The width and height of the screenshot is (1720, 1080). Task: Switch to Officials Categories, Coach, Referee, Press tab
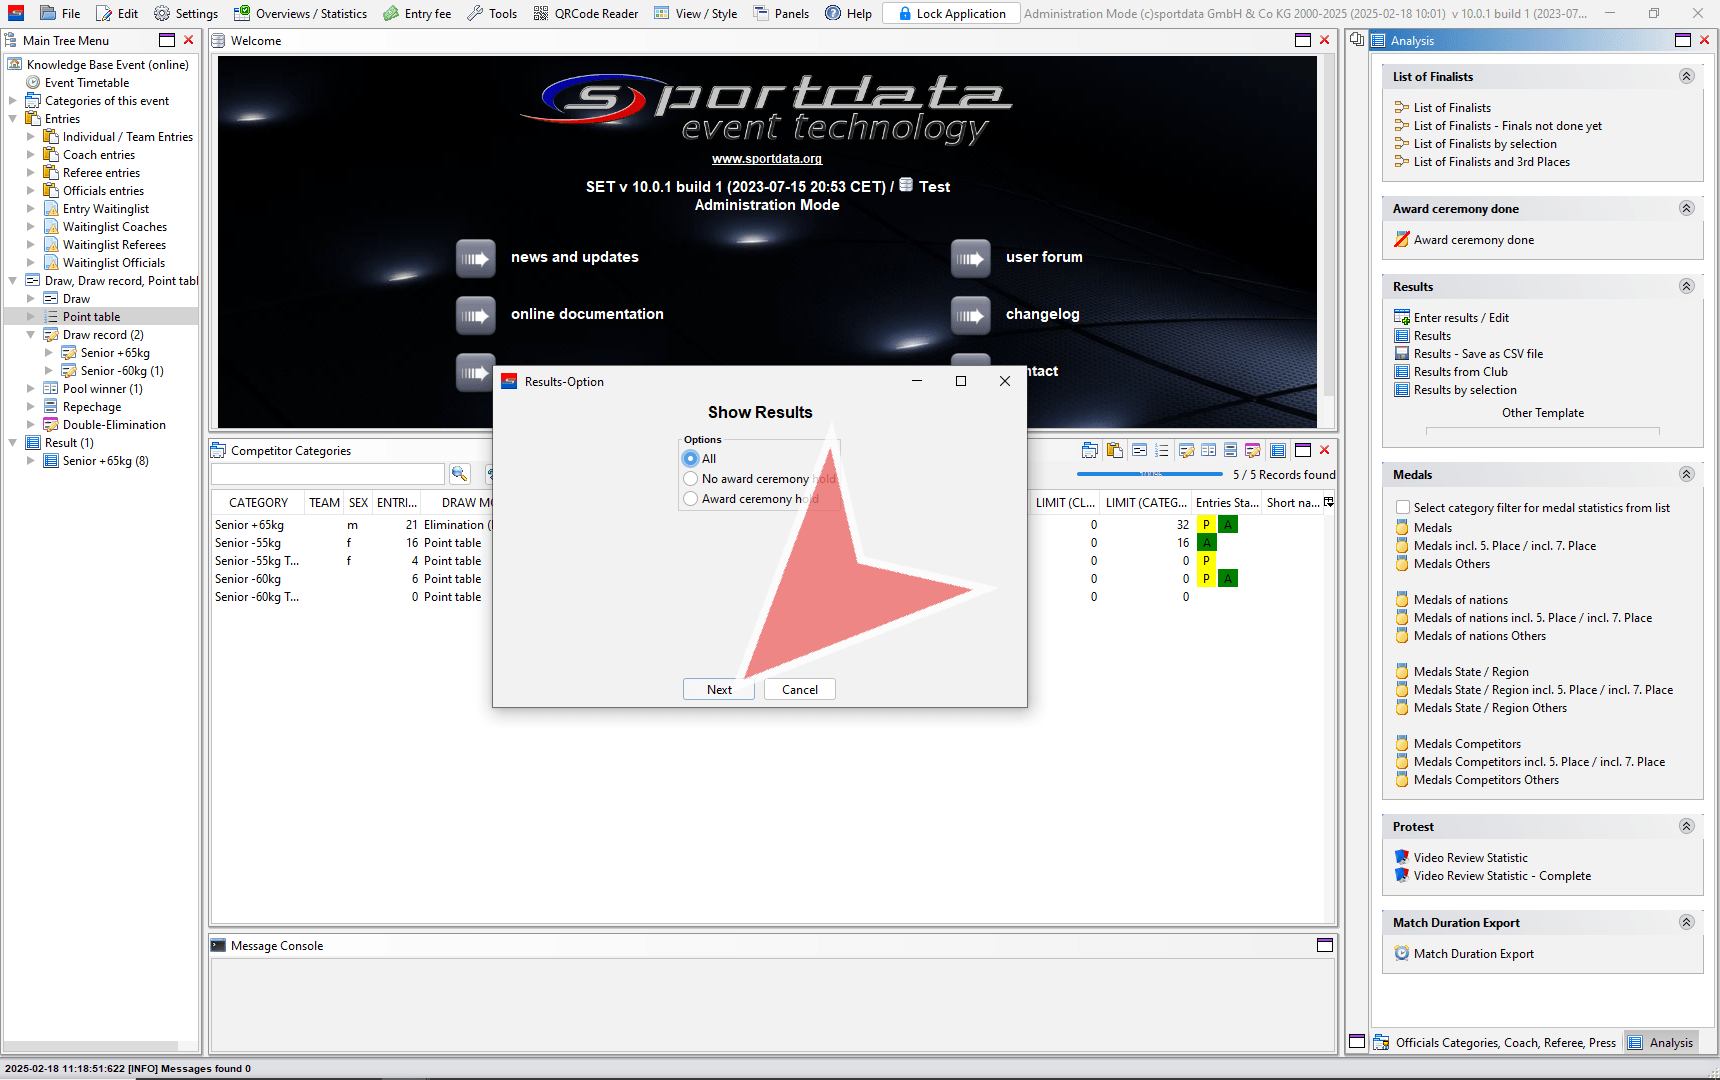1494,1043
